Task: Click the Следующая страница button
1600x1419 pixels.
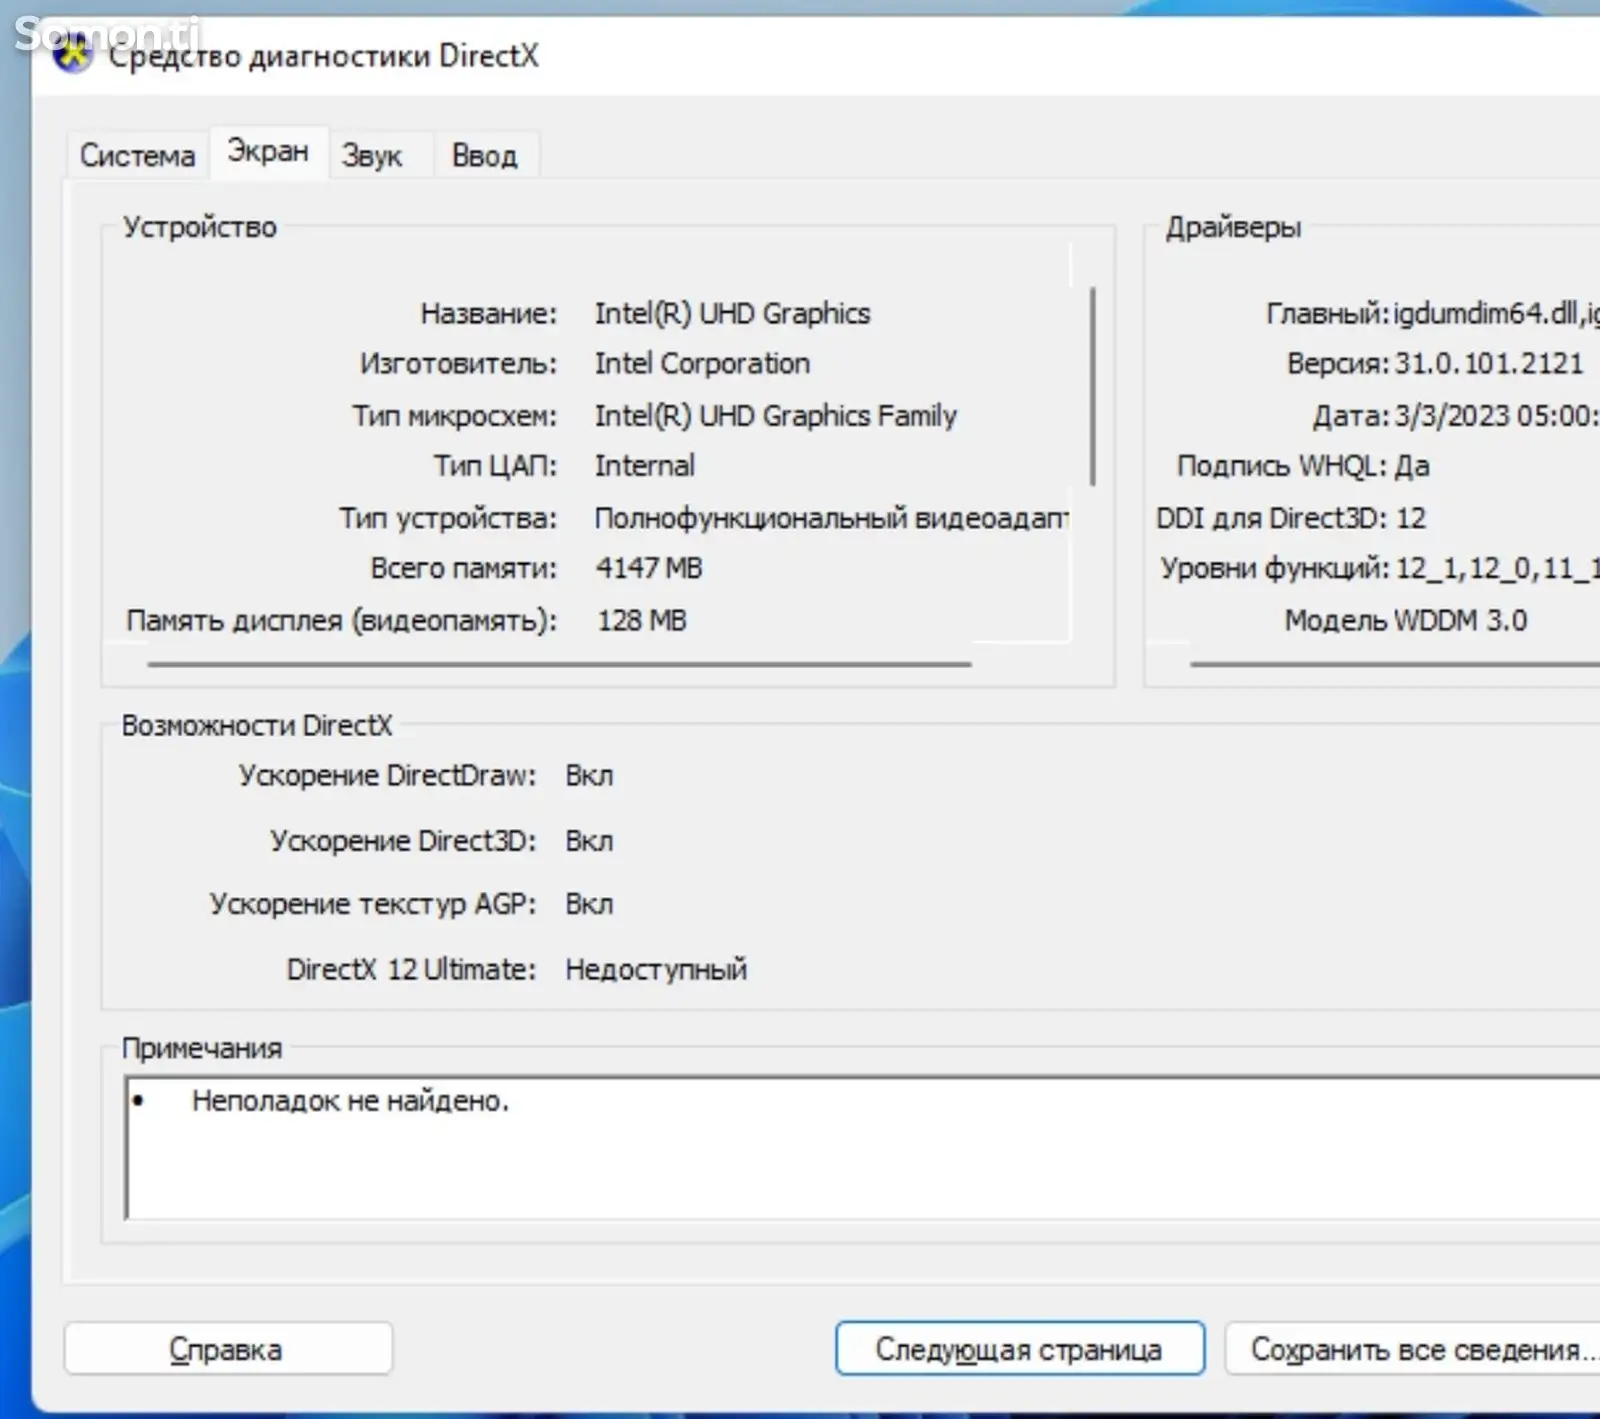Action: (x=1019, y=1349)
